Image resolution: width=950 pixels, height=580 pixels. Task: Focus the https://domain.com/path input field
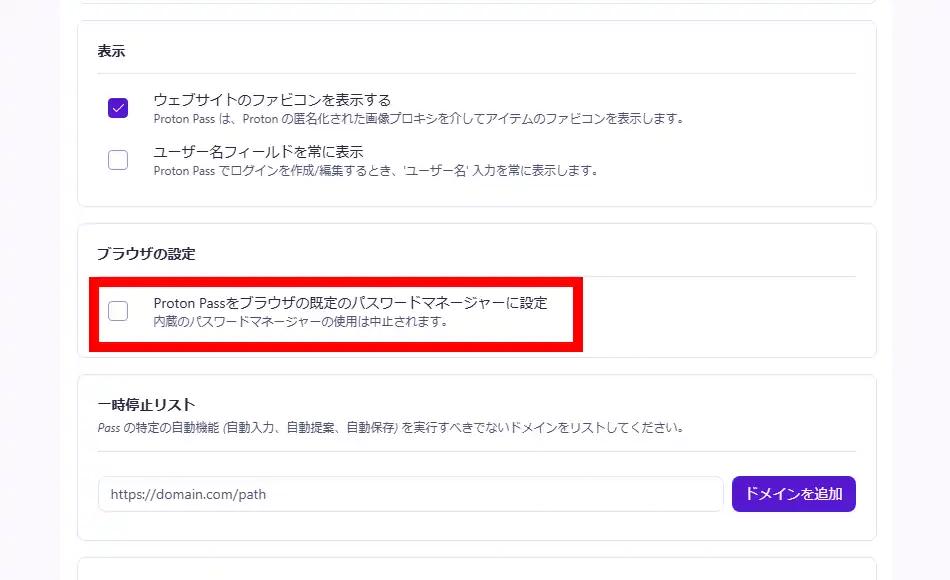(x=410, y=494)
